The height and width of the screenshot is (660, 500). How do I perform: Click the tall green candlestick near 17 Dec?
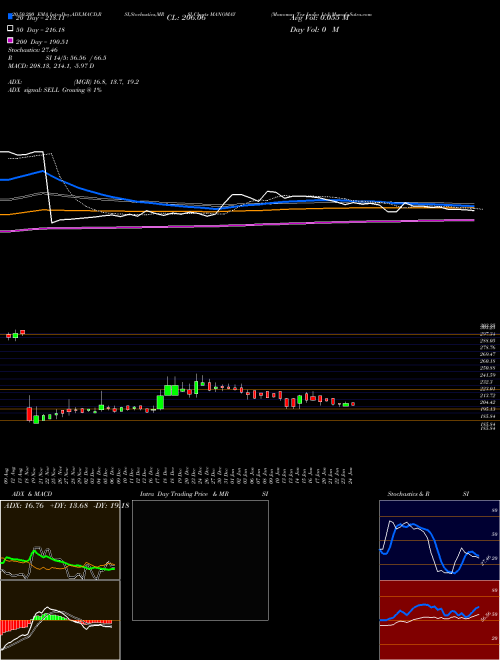pyautogui.click(x=160, y=401)
